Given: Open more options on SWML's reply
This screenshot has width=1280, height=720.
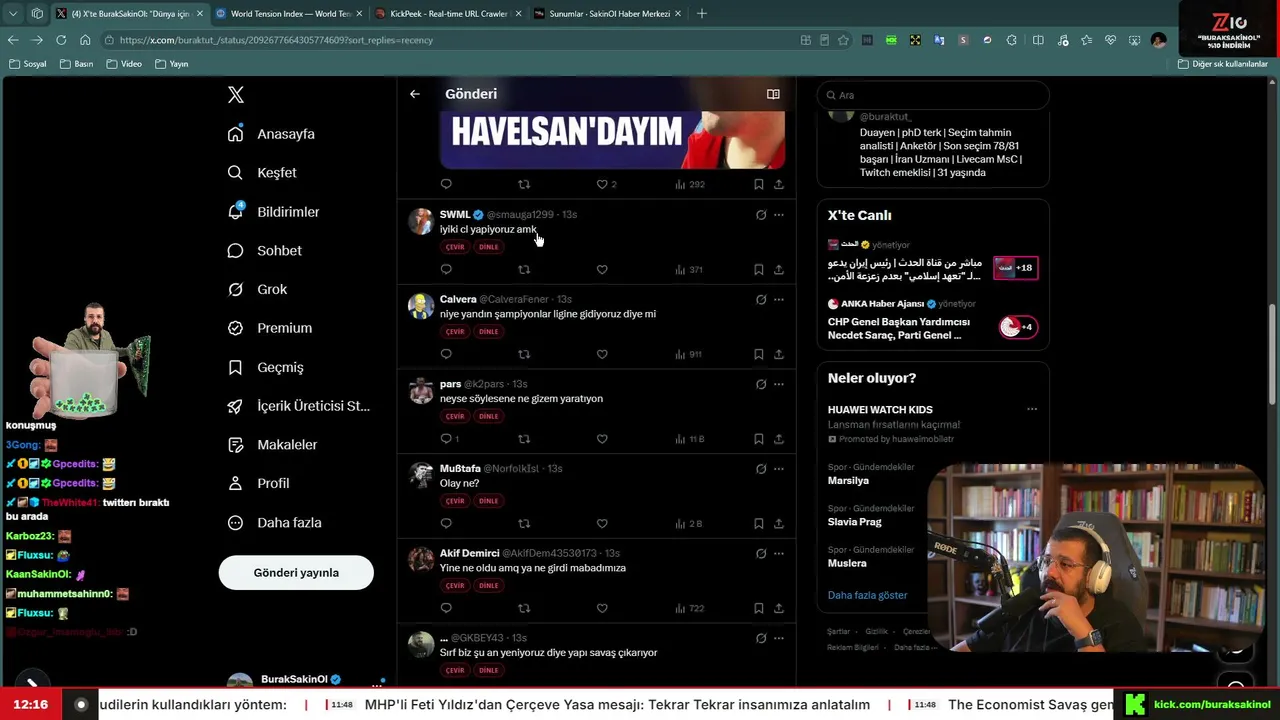Looking at the screenshot, I should point(779,215).
